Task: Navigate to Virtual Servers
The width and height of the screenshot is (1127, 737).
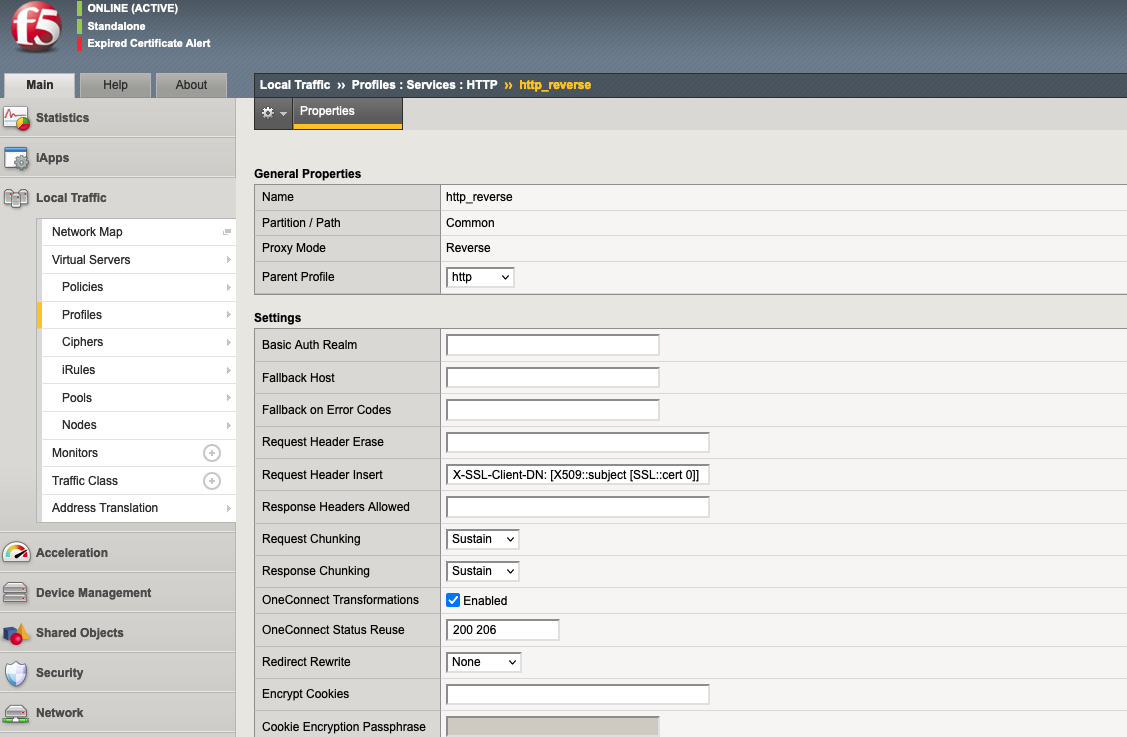Action: pos(89,259)
